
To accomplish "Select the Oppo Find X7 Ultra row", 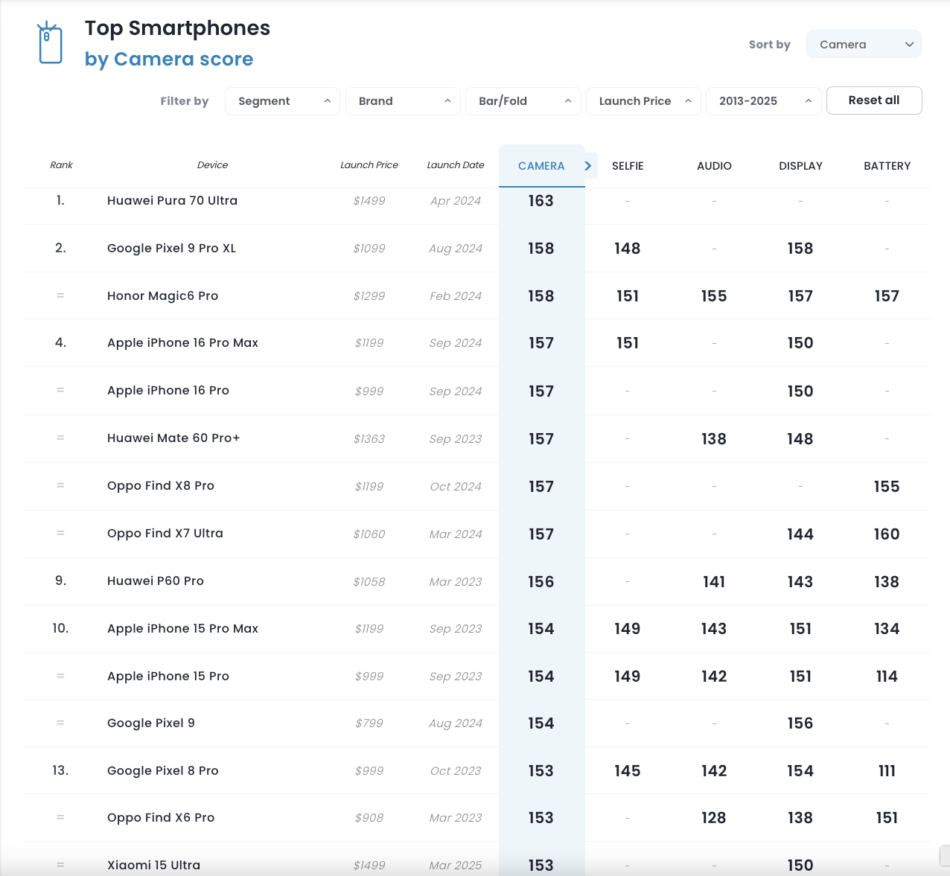I will tap(476, 534).
